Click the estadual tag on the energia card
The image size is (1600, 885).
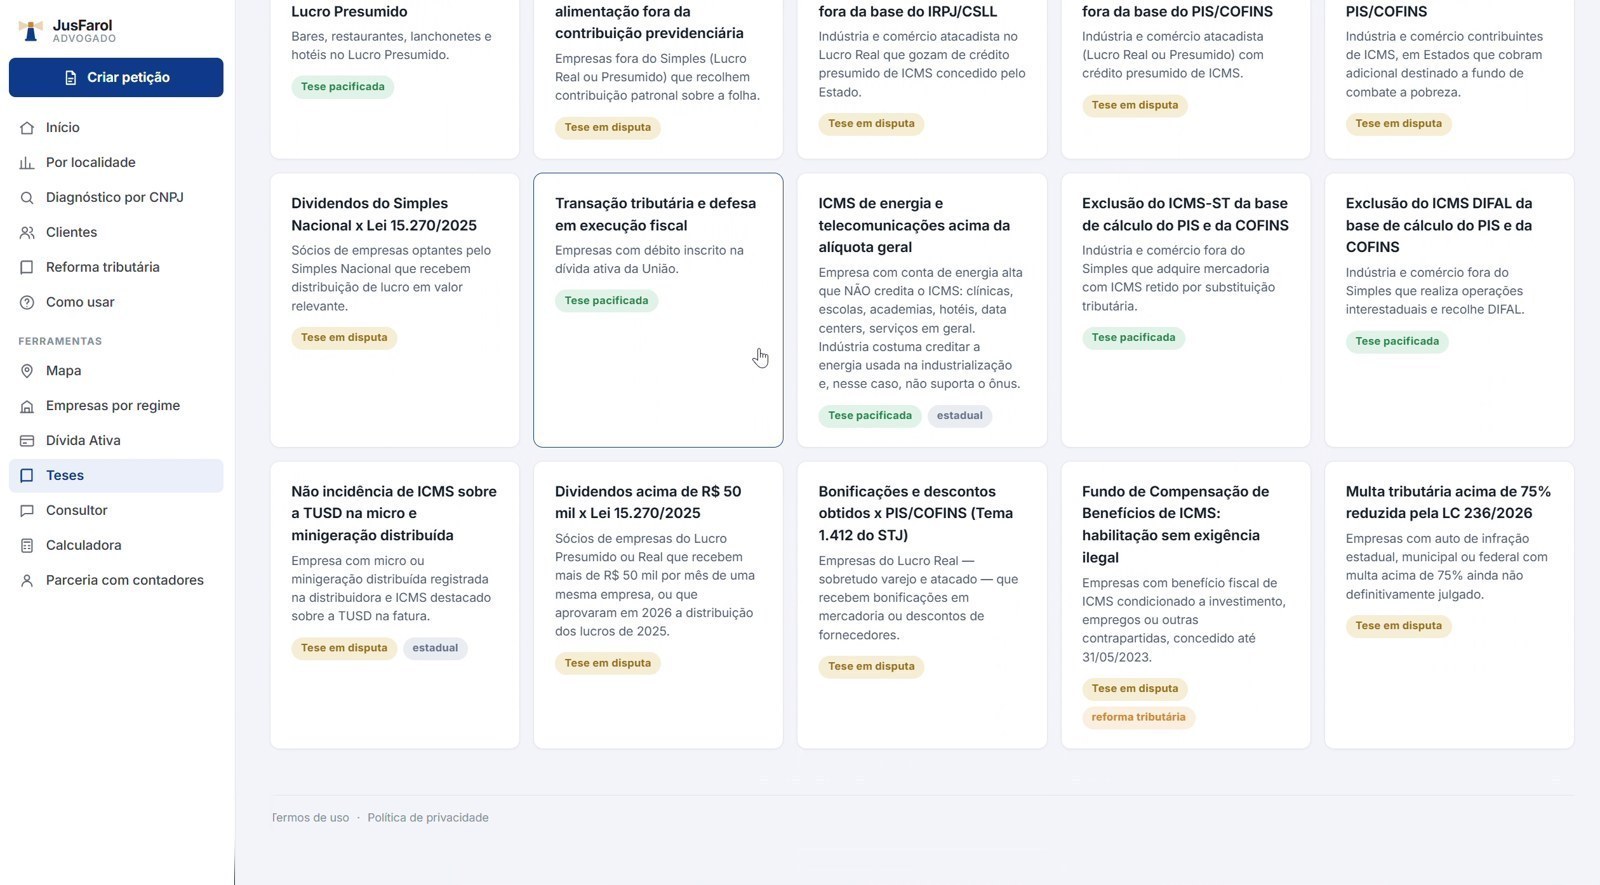pyautogui.click(x=959, y=416)
